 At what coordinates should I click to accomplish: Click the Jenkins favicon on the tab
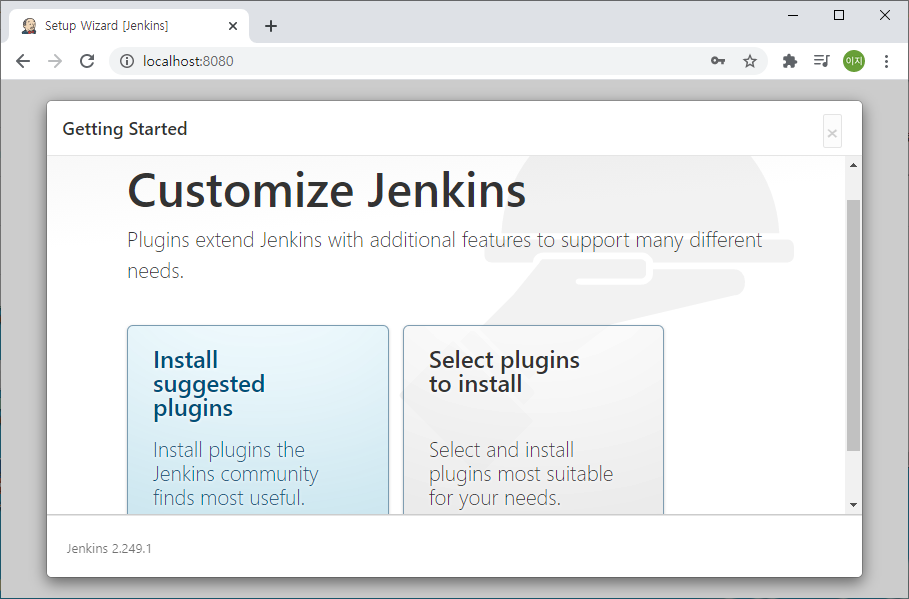[x=29, y=26]
